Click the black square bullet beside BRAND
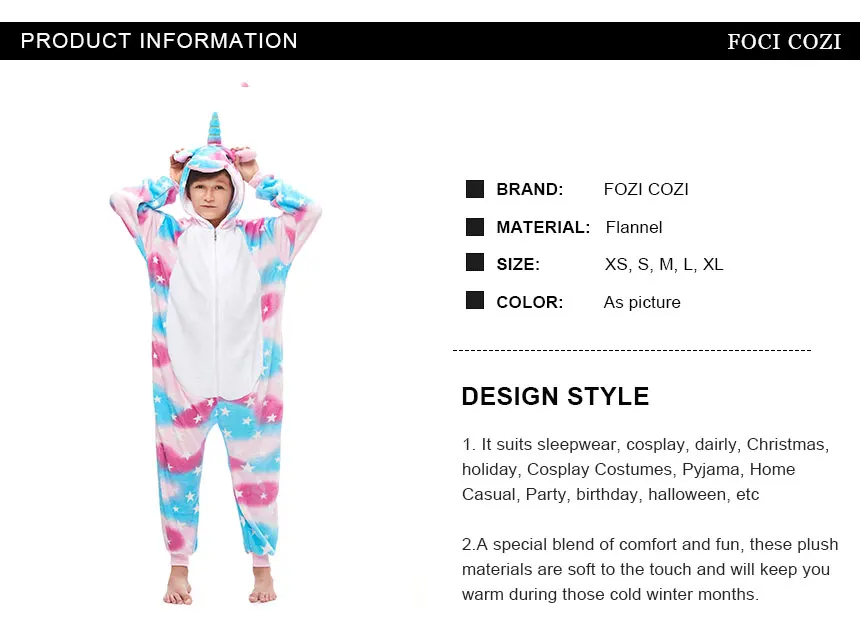The height and width of the screenshot is (621, 860). [474, 189]
